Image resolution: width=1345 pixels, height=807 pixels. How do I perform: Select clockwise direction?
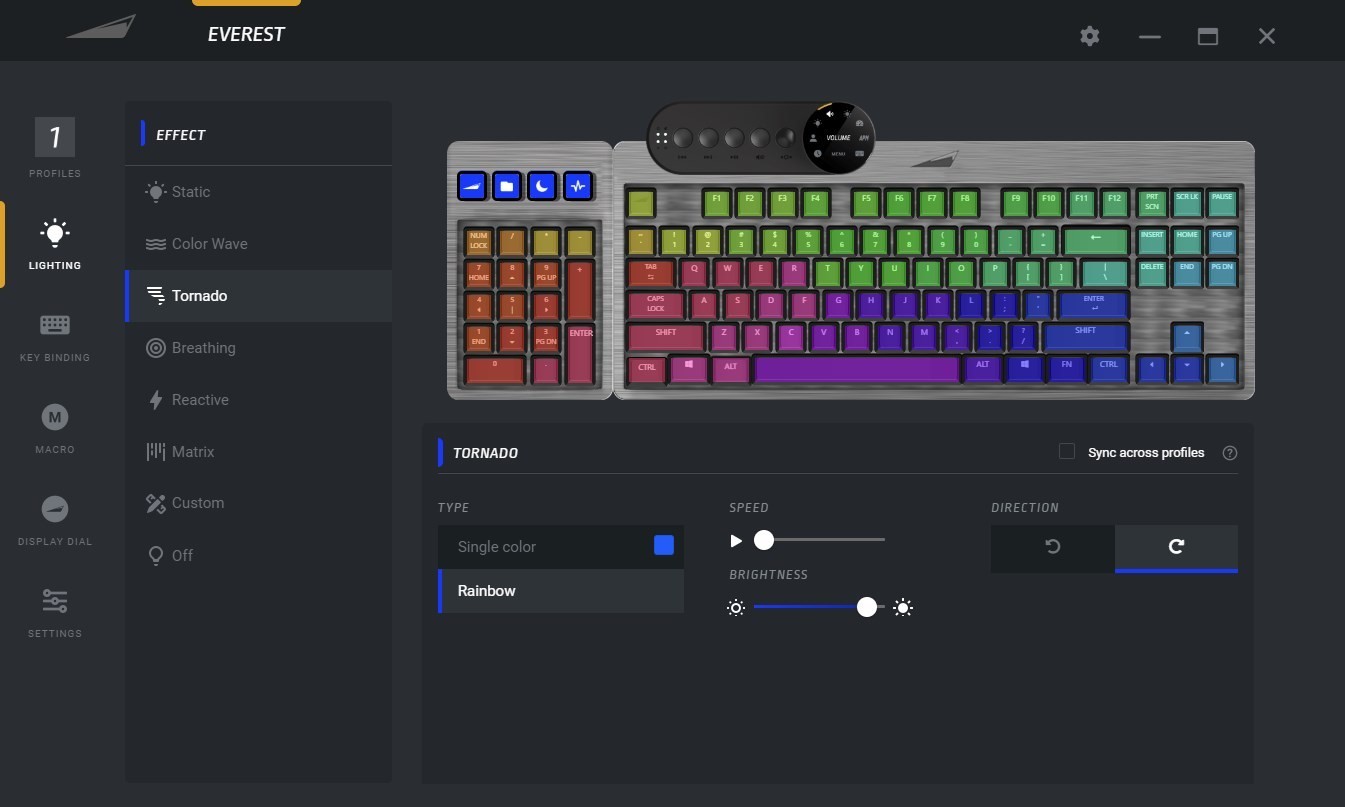[1176, 547]
